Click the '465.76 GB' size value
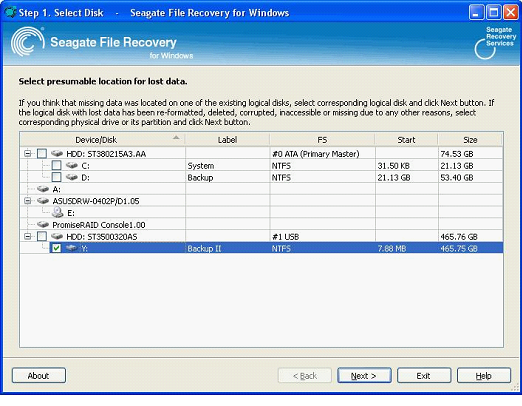 pyautogui.click(x=459, y=237)
